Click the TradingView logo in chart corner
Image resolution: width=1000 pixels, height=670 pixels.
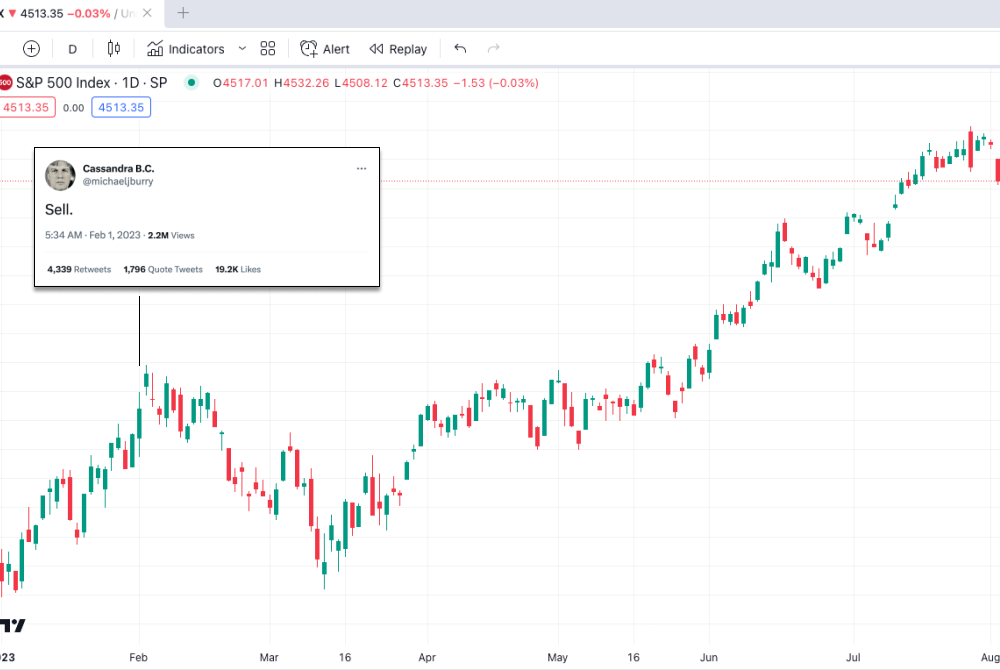point(12,625)
